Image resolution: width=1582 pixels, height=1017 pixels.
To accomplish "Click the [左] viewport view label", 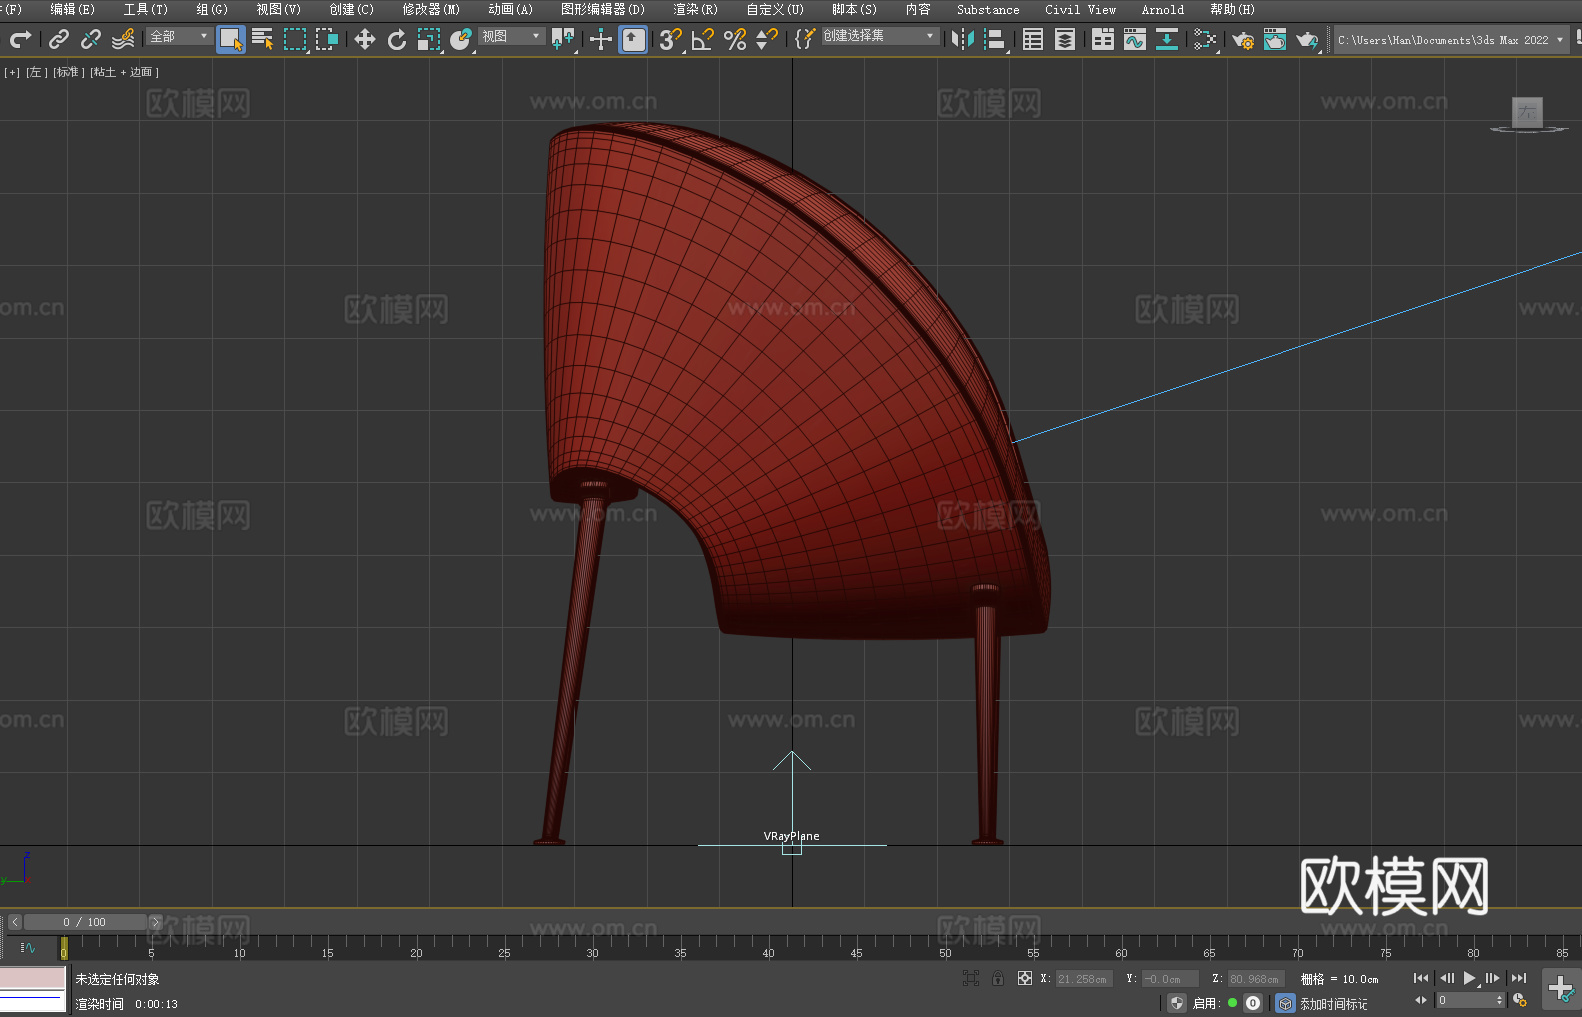I will [x=36, y=72].
